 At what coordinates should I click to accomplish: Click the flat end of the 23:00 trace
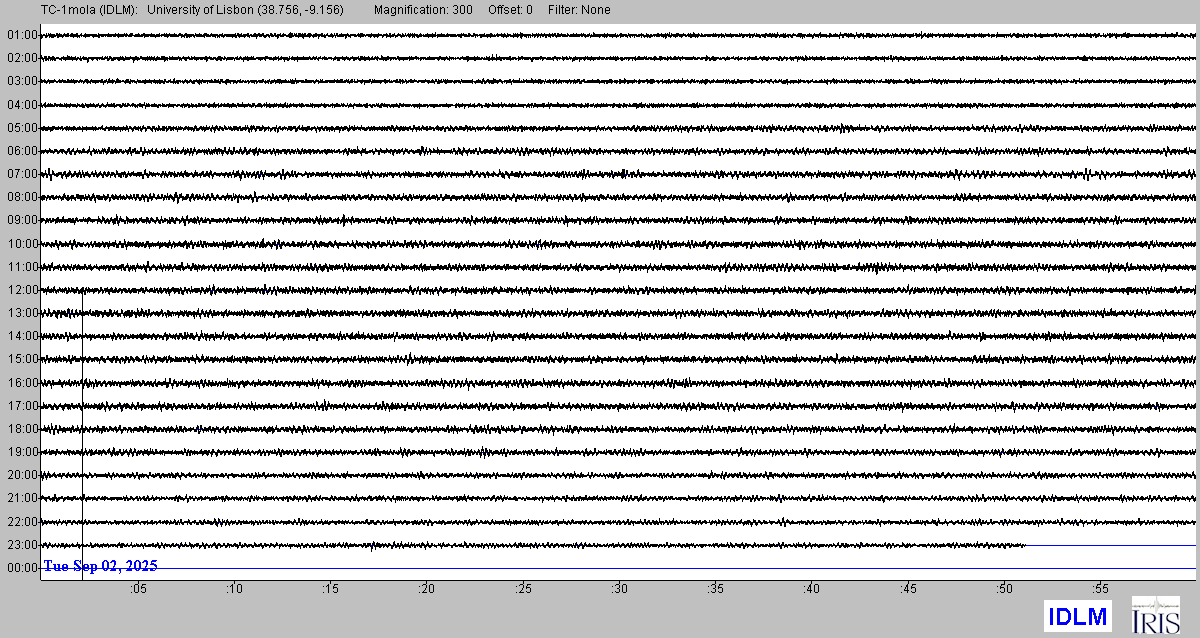coord(1110,545)
